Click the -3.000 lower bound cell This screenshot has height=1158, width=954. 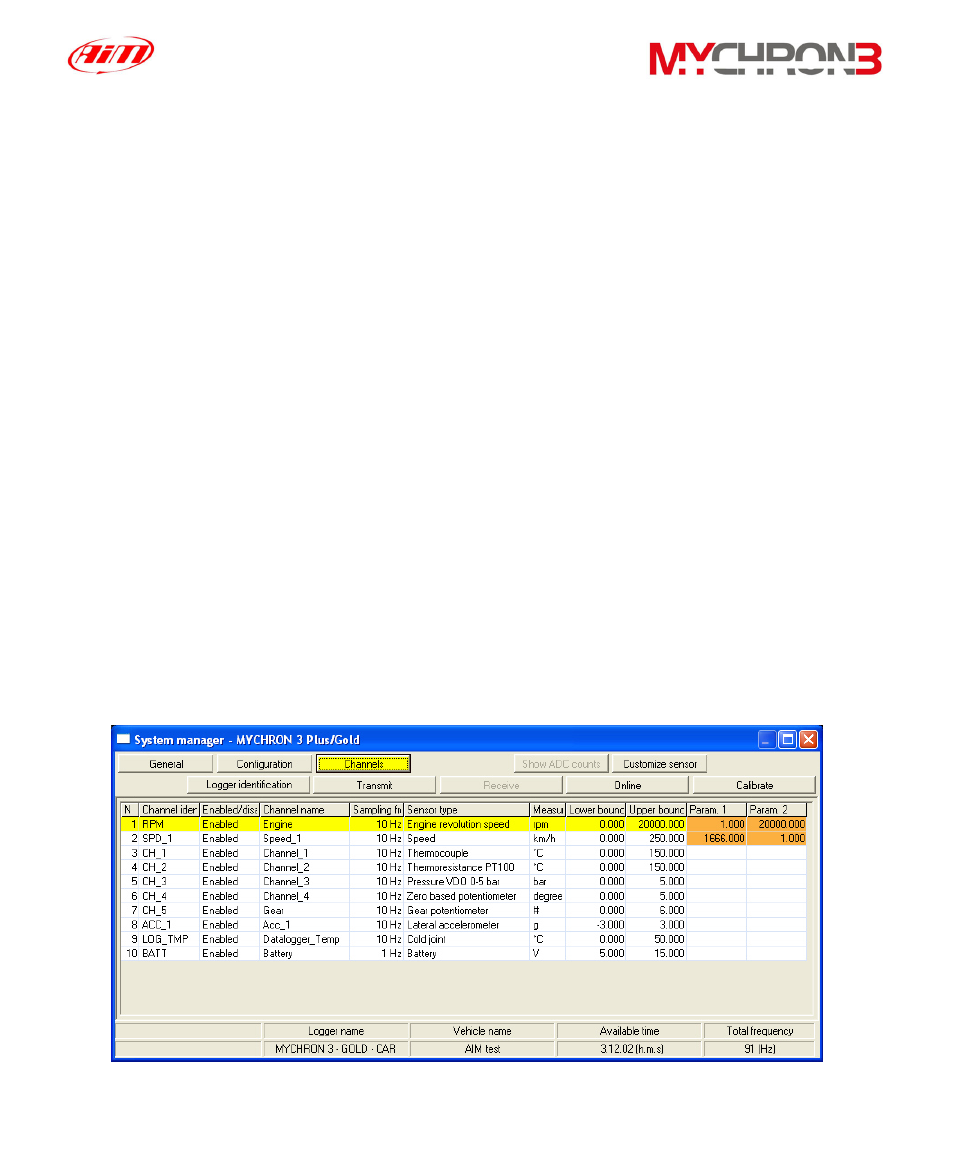[596, 925]
